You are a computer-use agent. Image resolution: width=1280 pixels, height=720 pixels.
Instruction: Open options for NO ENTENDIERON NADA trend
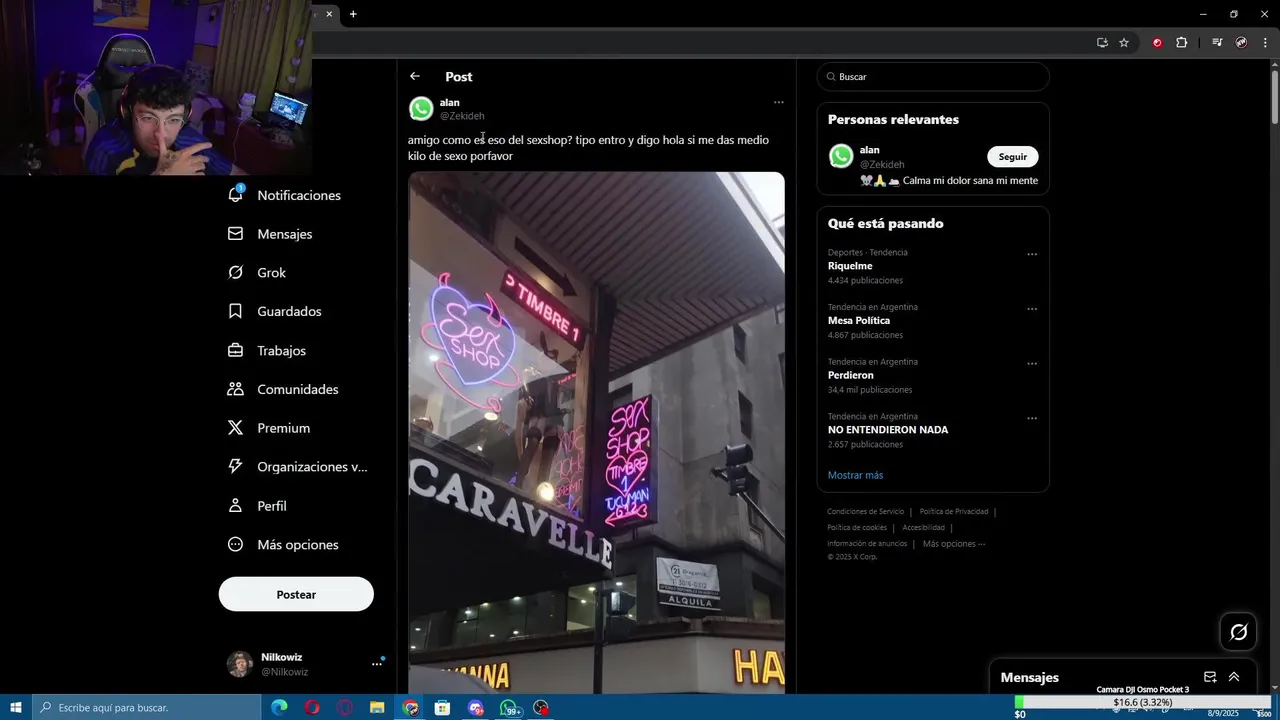(1032, 418)
